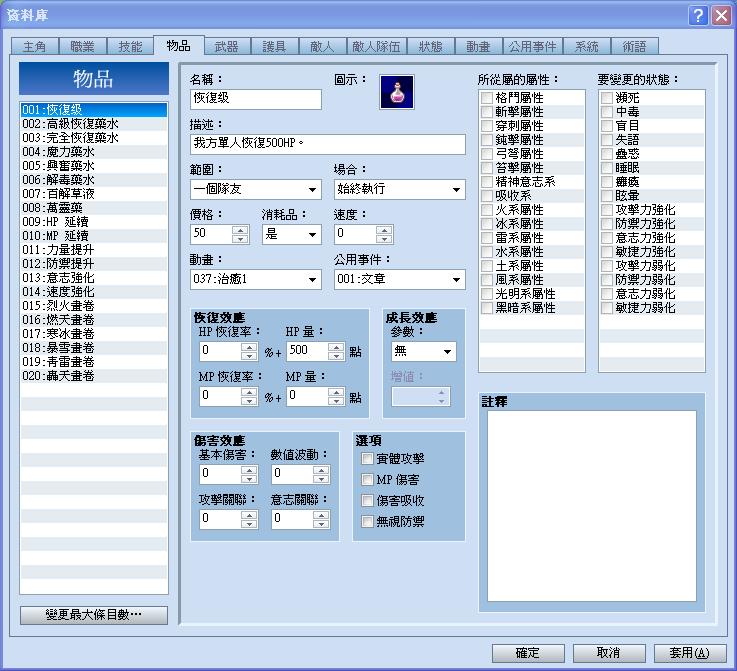Toggle the 睡眠 state checkbox
This screenshot has height=671, width=737.
click(x=607, y=168)
